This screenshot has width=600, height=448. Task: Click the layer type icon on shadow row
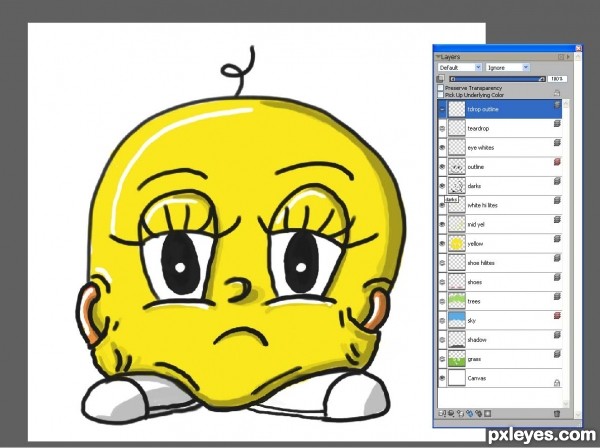tap(557, 335)
